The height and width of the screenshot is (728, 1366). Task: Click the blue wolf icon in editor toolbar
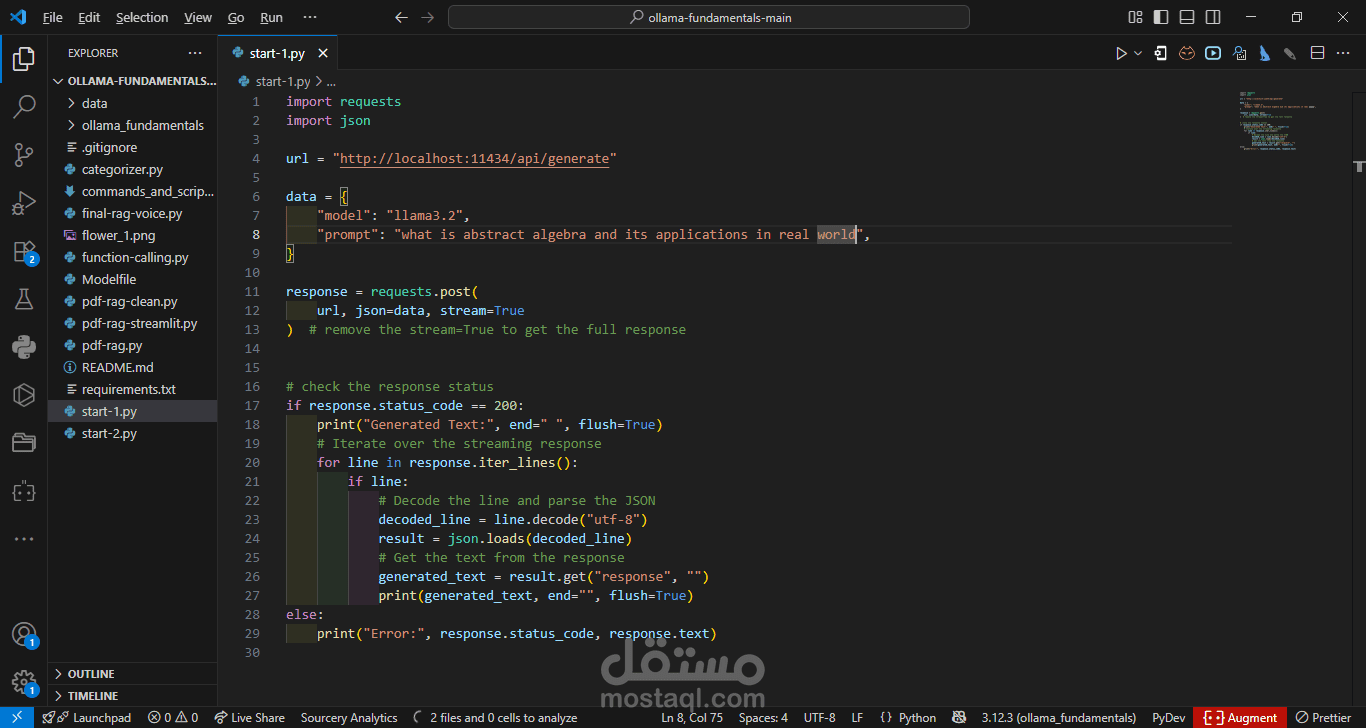coord(1265,53)
